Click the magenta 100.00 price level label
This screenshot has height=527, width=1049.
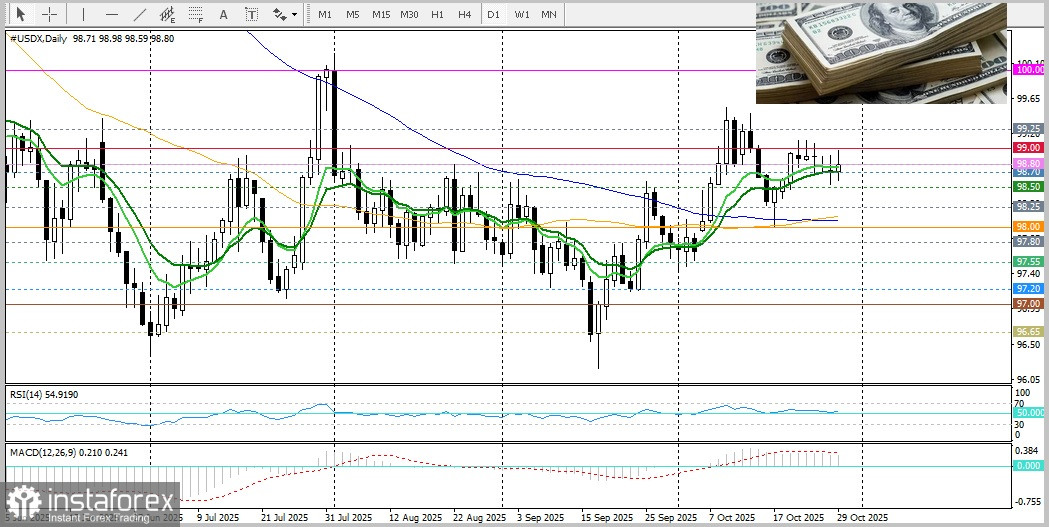coord(1029,69)
